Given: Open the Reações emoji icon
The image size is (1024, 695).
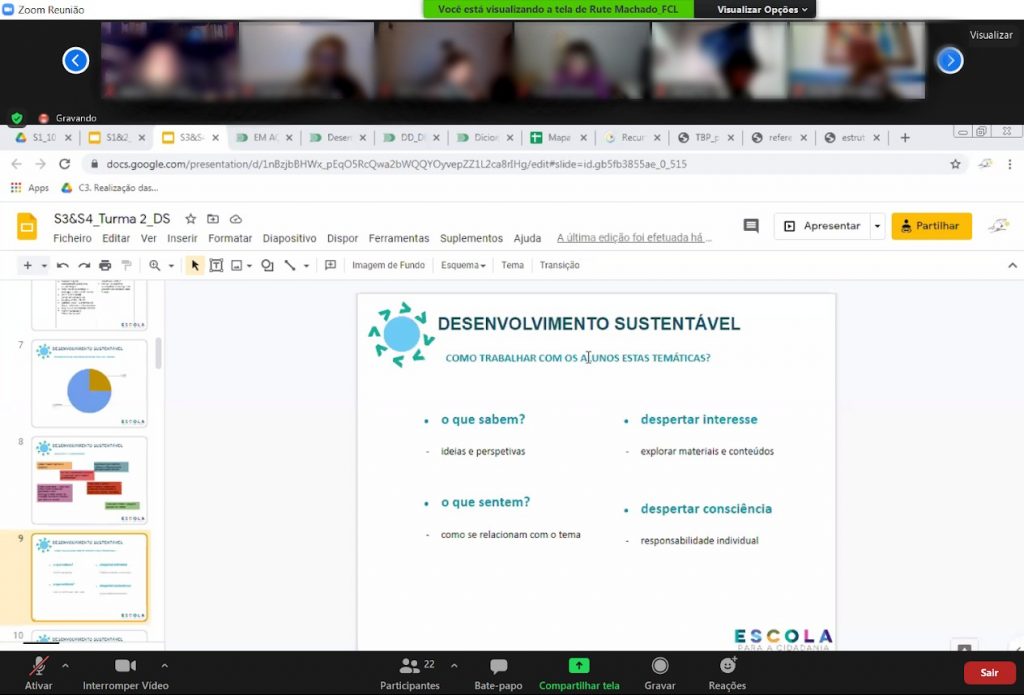Looking at the screenshot, I should point(727,667).
